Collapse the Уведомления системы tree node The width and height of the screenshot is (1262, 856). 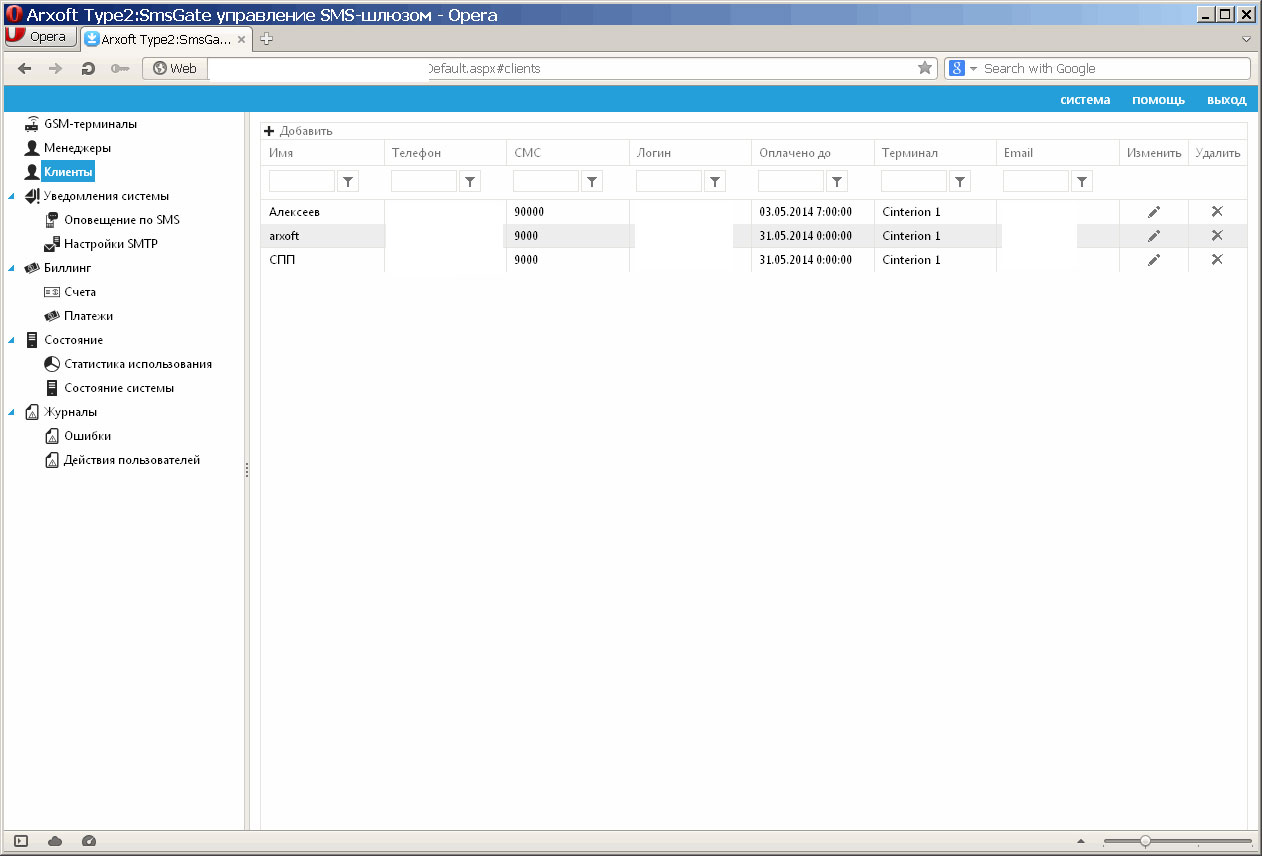(11, 197)
